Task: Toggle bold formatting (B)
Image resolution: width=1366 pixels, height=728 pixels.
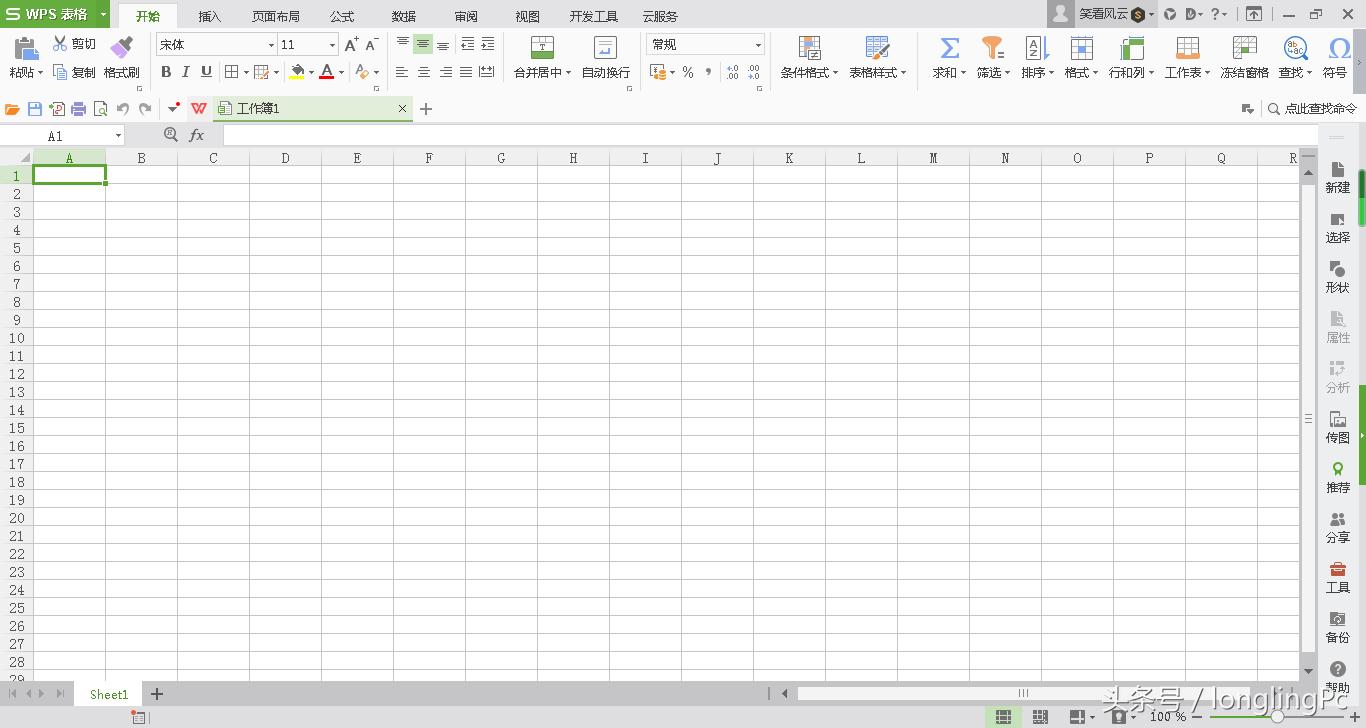Action: coord(166,72)
